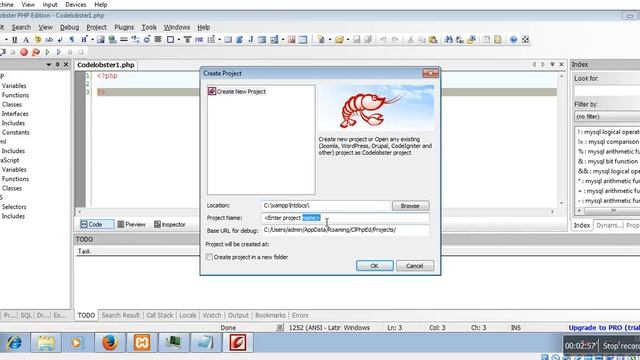640x360 pixels.
Task: Click the Find in files toolbar icon
Action: coord(471,40)
